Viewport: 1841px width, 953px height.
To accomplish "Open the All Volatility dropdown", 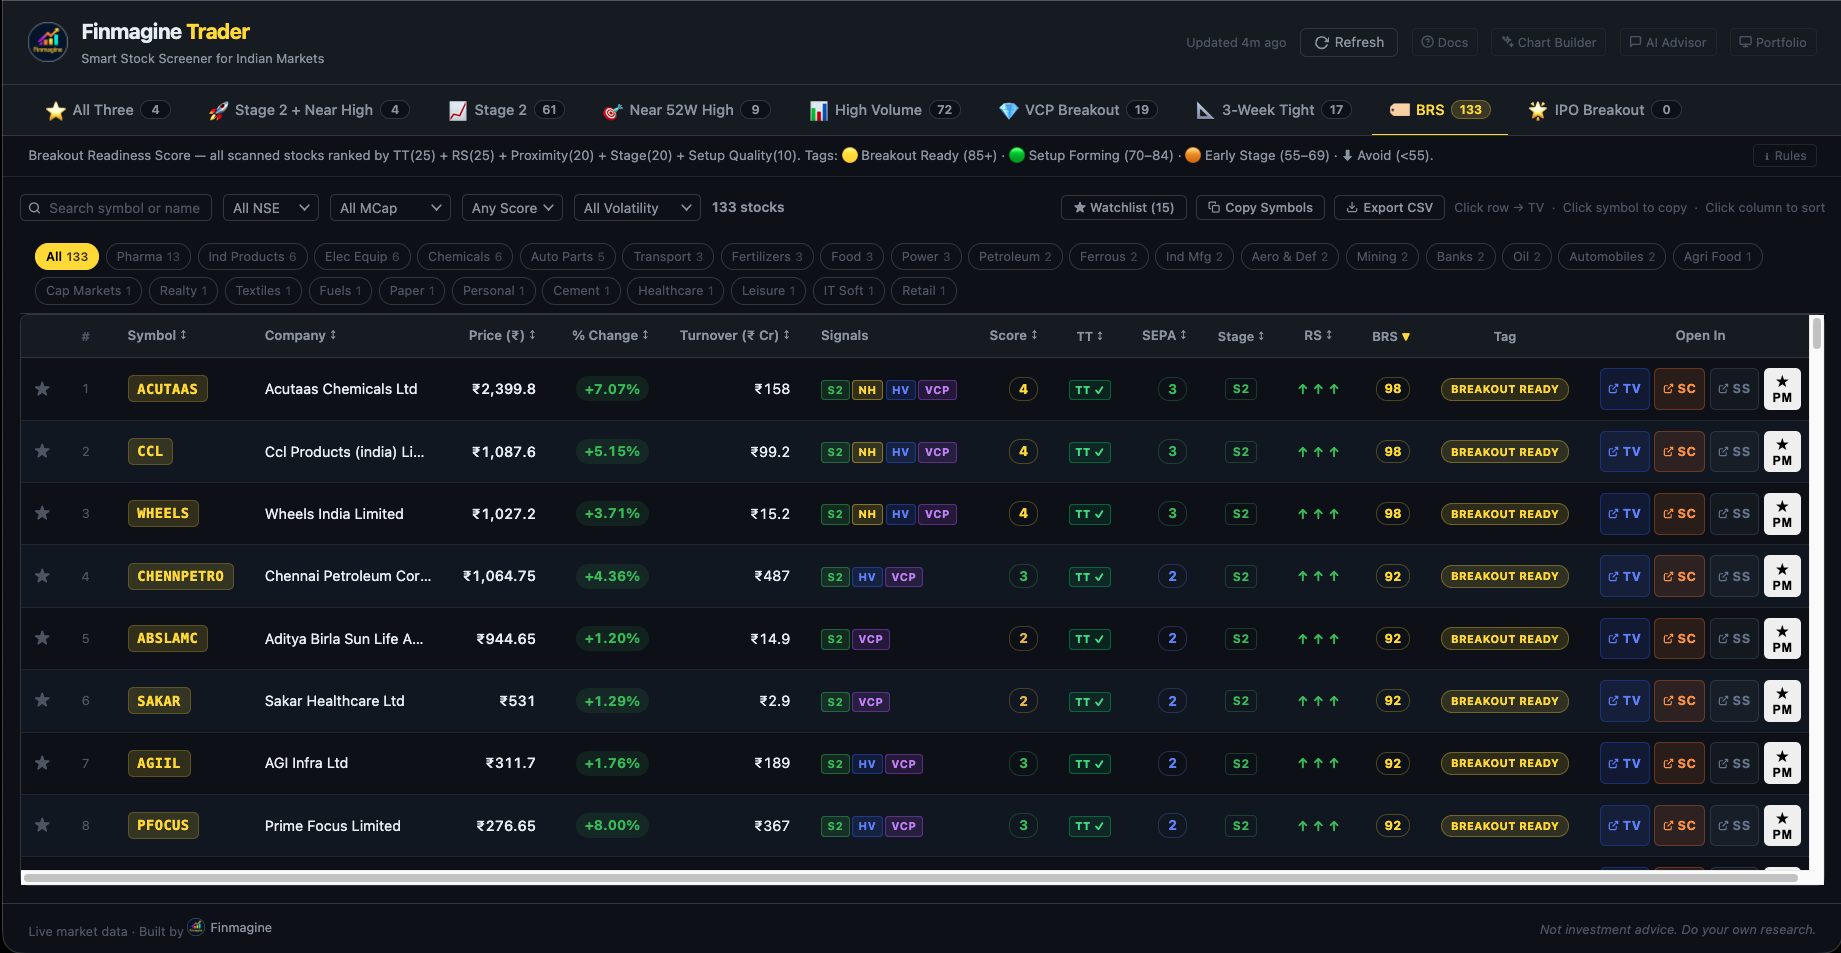I will (x=637, y=207).
